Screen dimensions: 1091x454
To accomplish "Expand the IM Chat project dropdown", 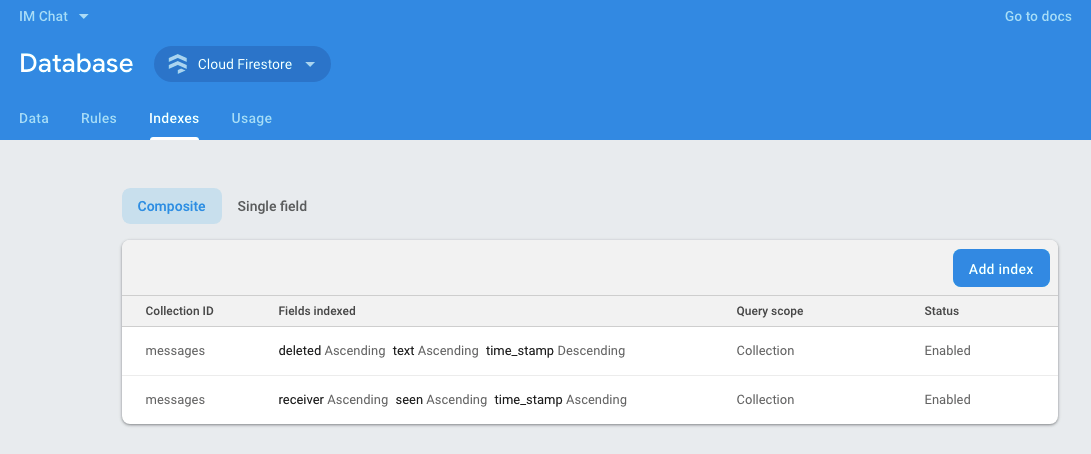I will point(83,16).
